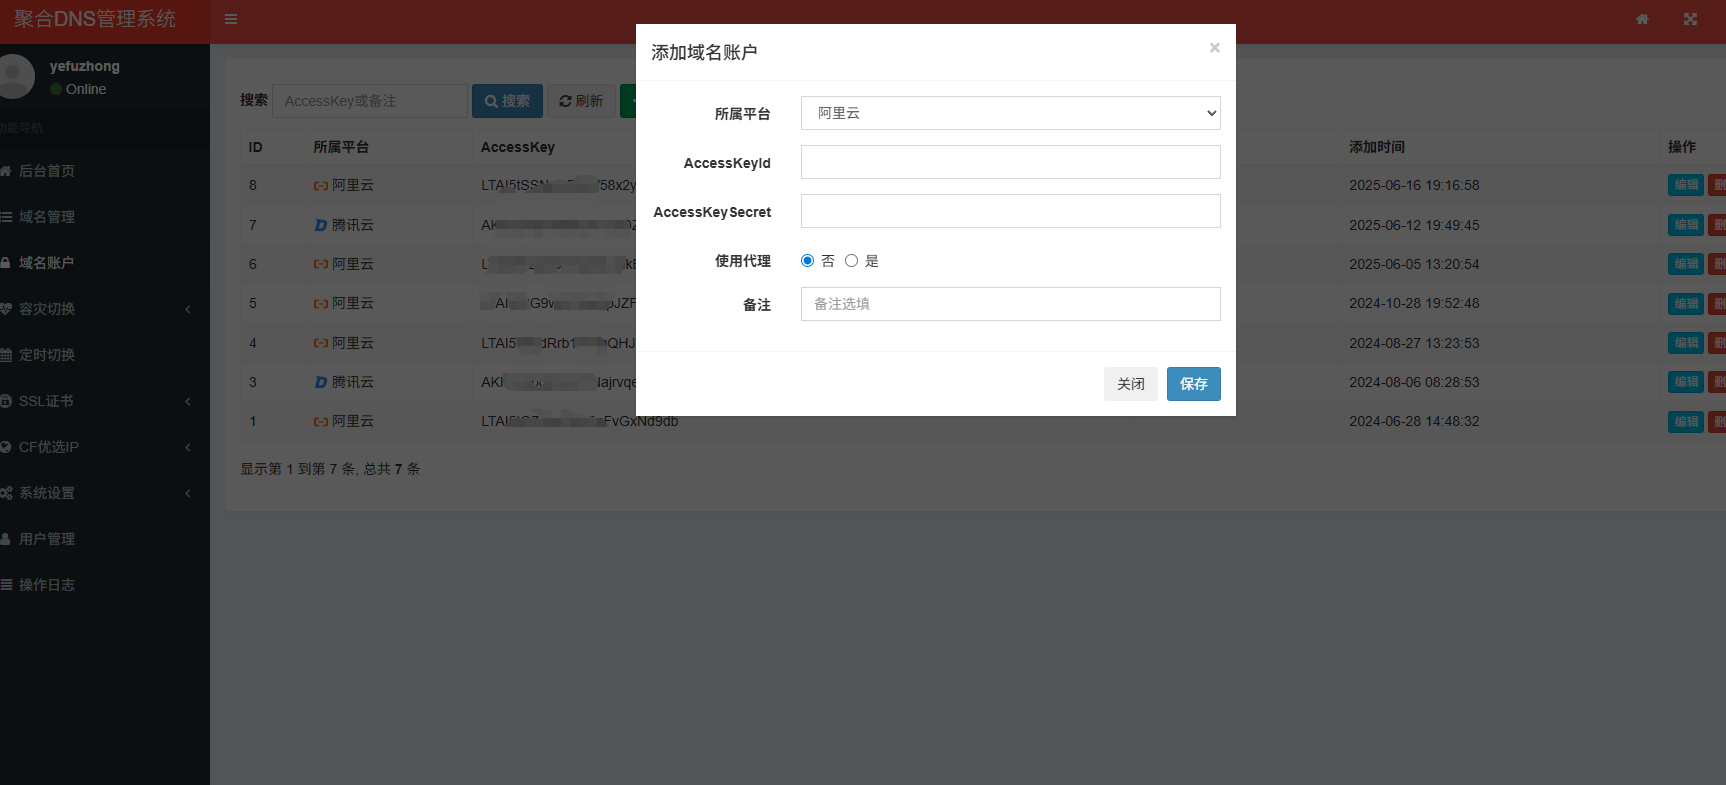Click the AccessKeyId input field
The height and width of the screenshot is (785, 1726).
[x=1010, y=162]
